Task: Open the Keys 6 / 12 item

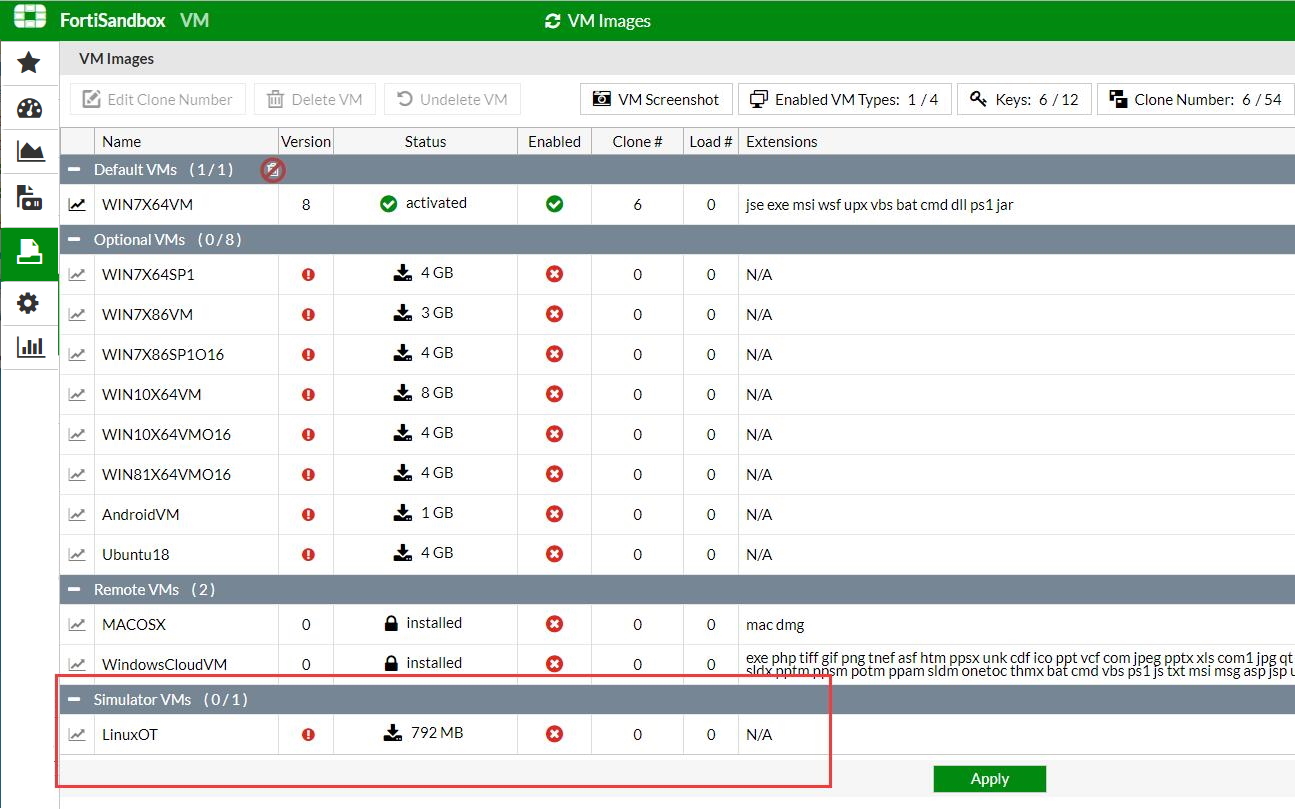Action: pos(1024,99)
